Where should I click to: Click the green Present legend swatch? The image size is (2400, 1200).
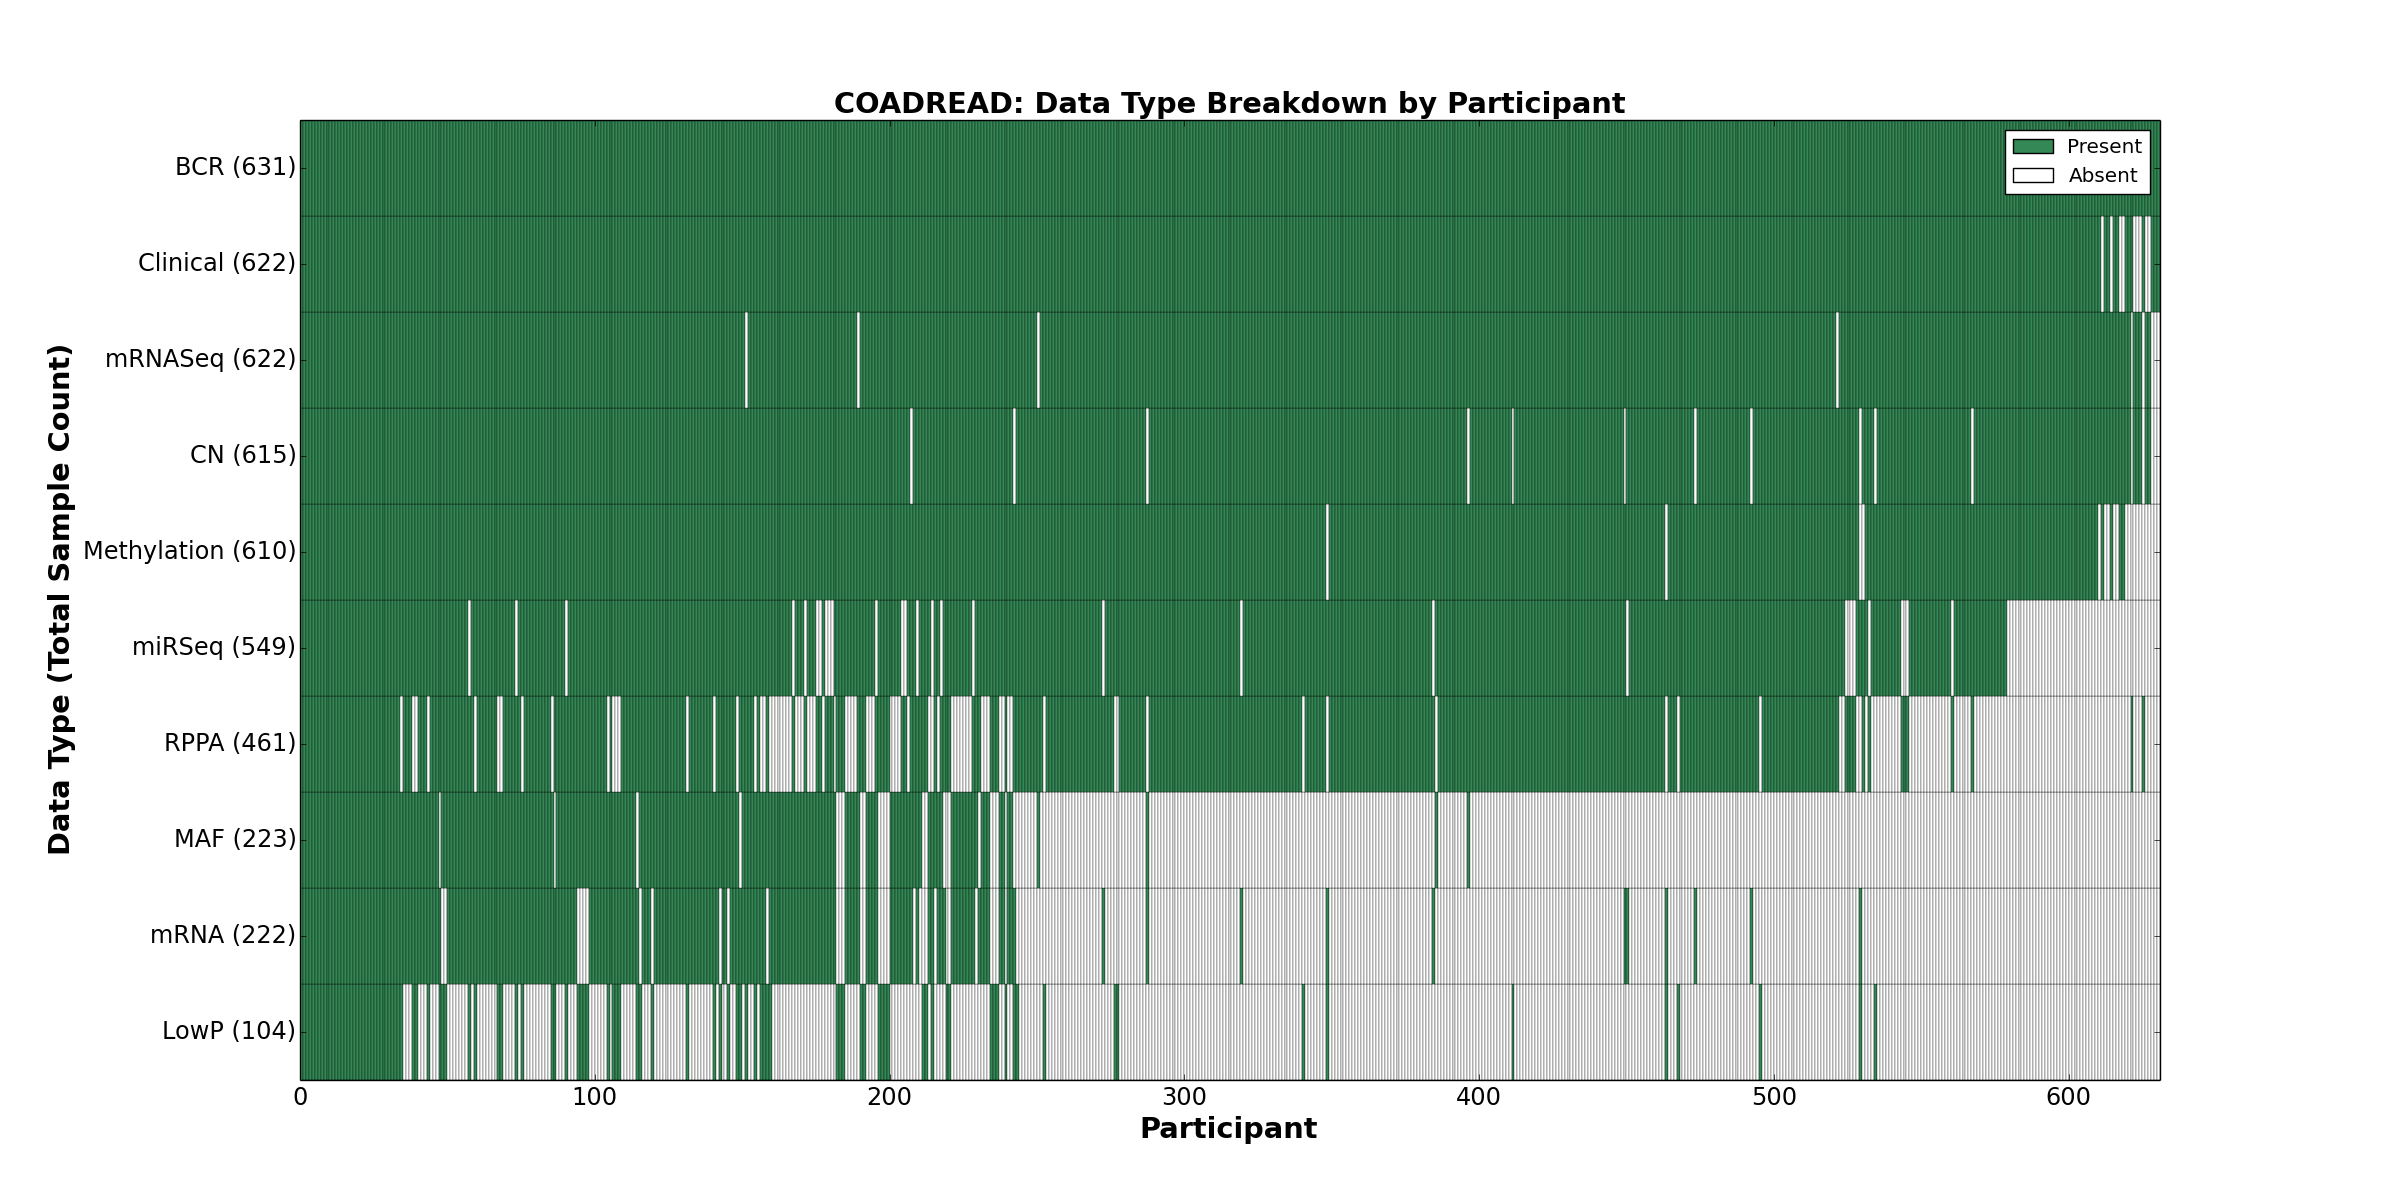click(x=2033, y=147)
